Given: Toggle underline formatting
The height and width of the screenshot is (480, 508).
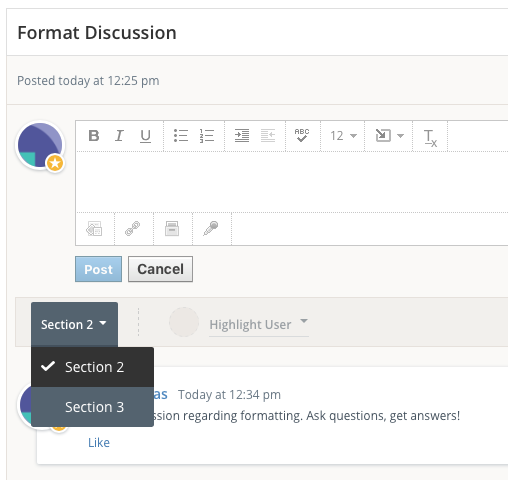Looking at the screenshot, I should (145, 136).
